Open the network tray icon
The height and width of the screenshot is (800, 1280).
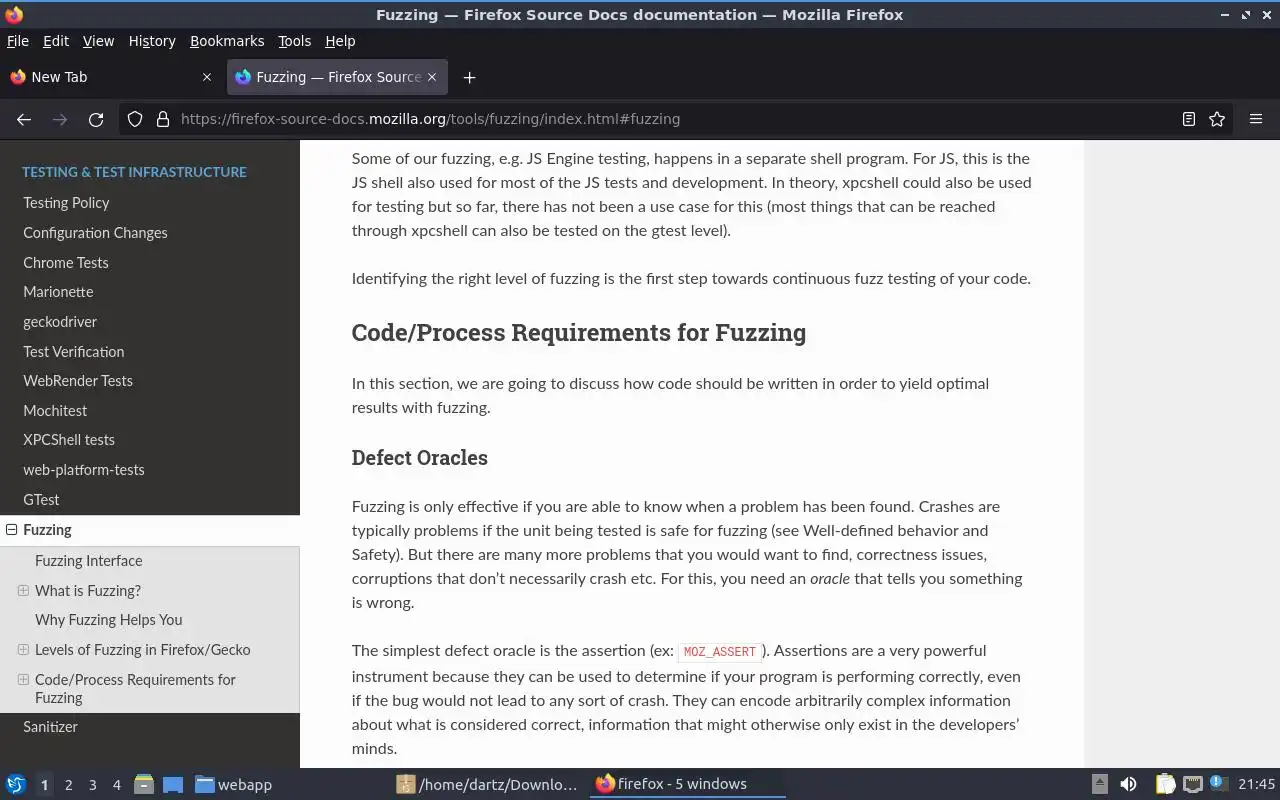coord(1192,784)
